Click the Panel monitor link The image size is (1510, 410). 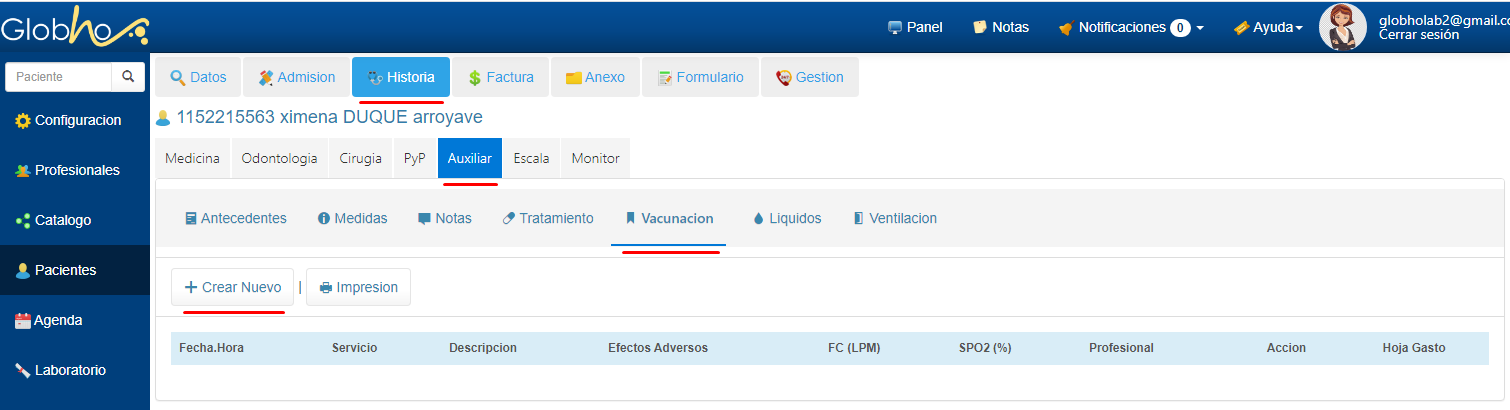(x=915, y=27)
